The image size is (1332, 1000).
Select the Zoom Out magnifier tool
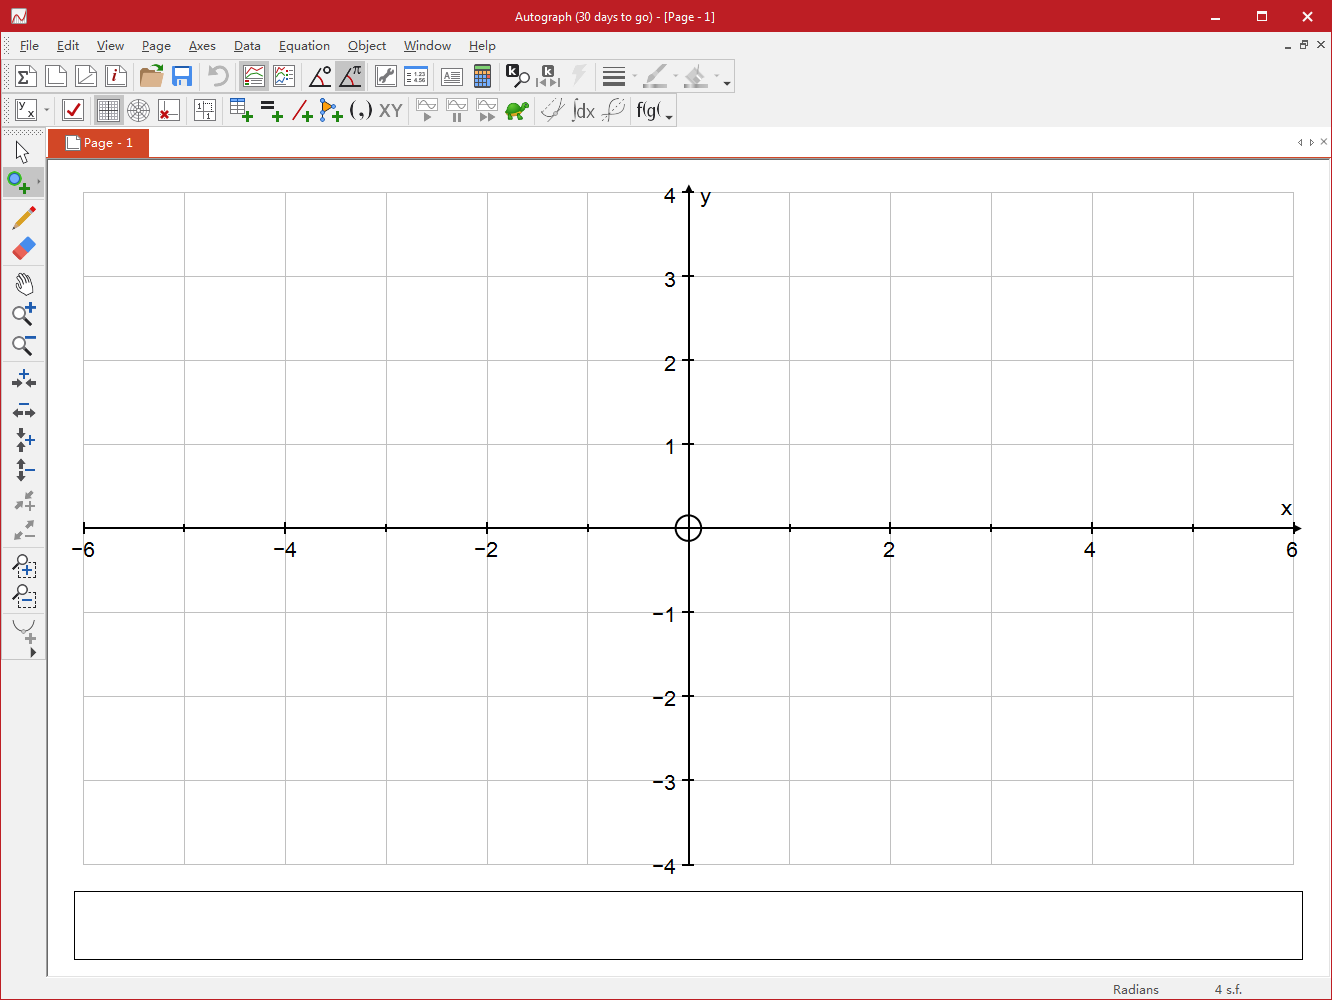click(x=24, y=345)
